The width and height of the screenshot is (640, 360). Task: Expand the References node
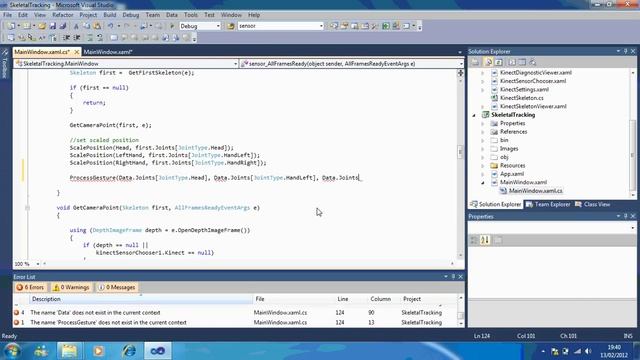click(483, 132)
